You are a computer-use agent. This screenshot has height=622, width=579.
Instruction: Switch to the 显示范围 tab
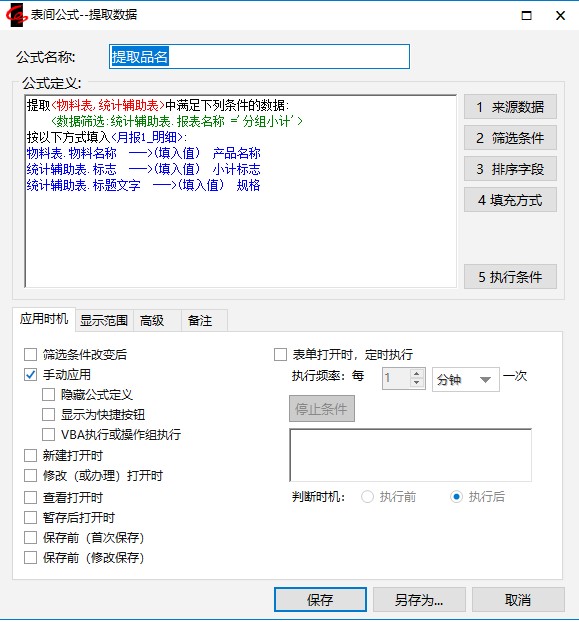pos(104,321)
